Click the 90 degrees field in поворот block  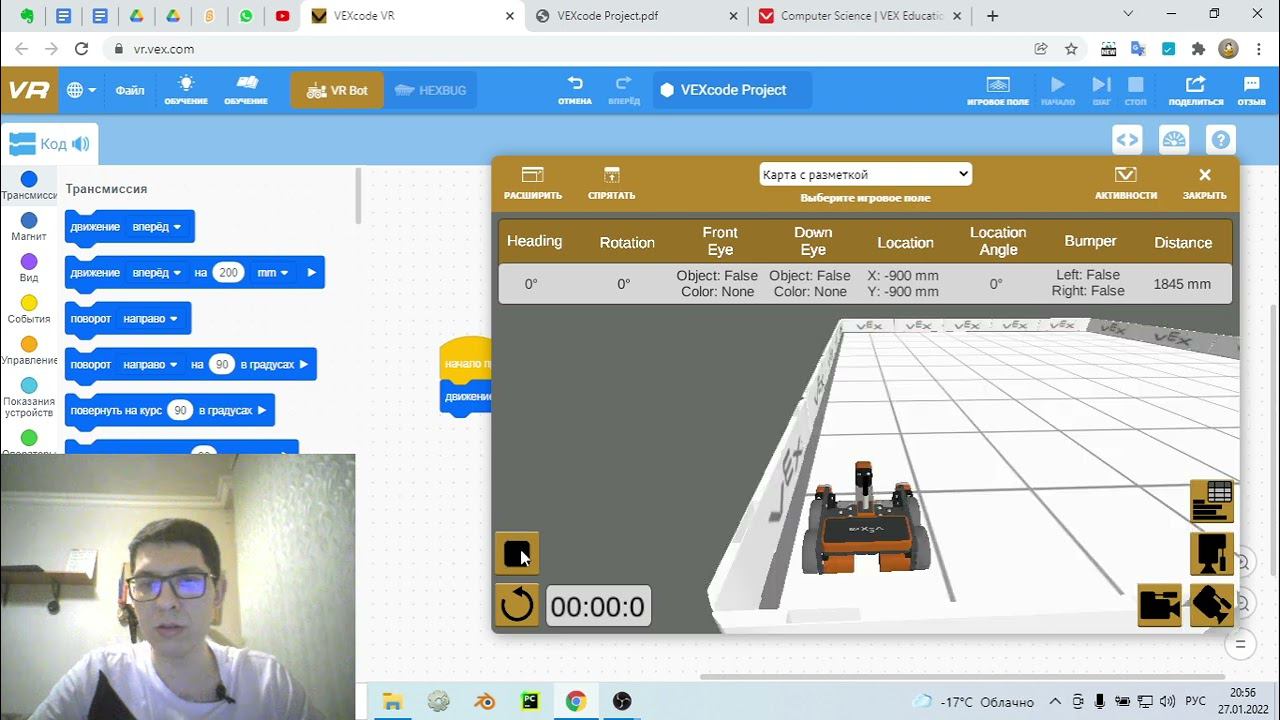pos(221,364)
